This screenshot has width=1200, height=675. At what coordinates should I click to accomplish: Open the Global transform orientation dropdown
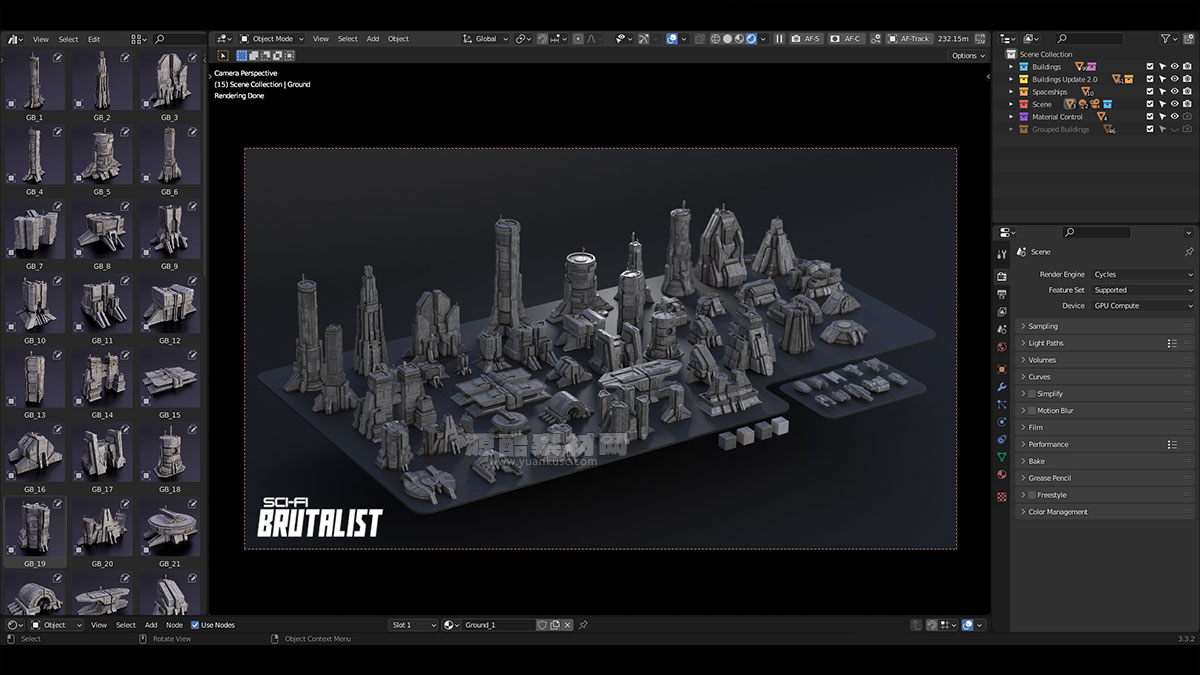tap(486, 38)
